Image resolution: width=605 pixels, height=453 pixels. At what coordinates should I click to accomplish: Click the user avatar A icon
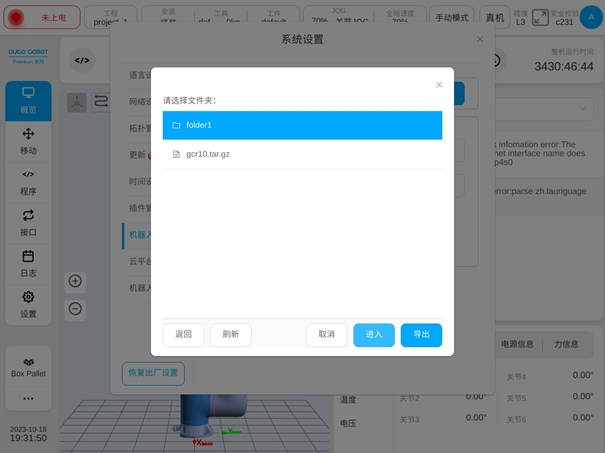590,17
